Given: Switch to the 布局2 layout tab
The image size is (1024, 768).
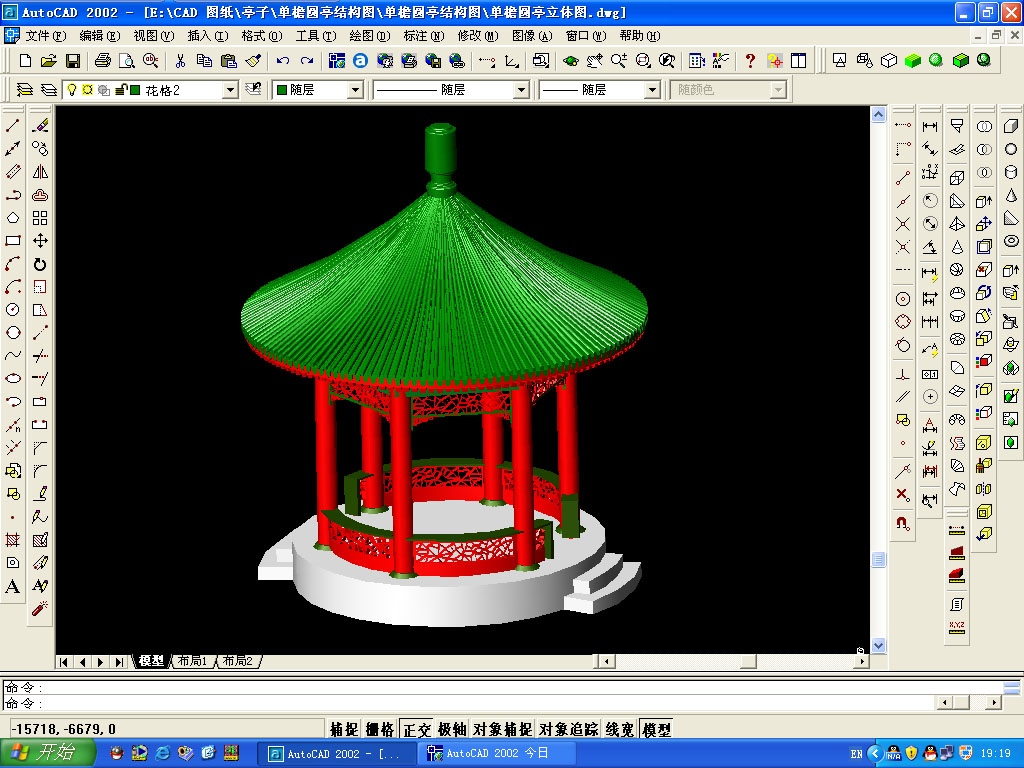Looking at the screenshot, I should (237, 661).
